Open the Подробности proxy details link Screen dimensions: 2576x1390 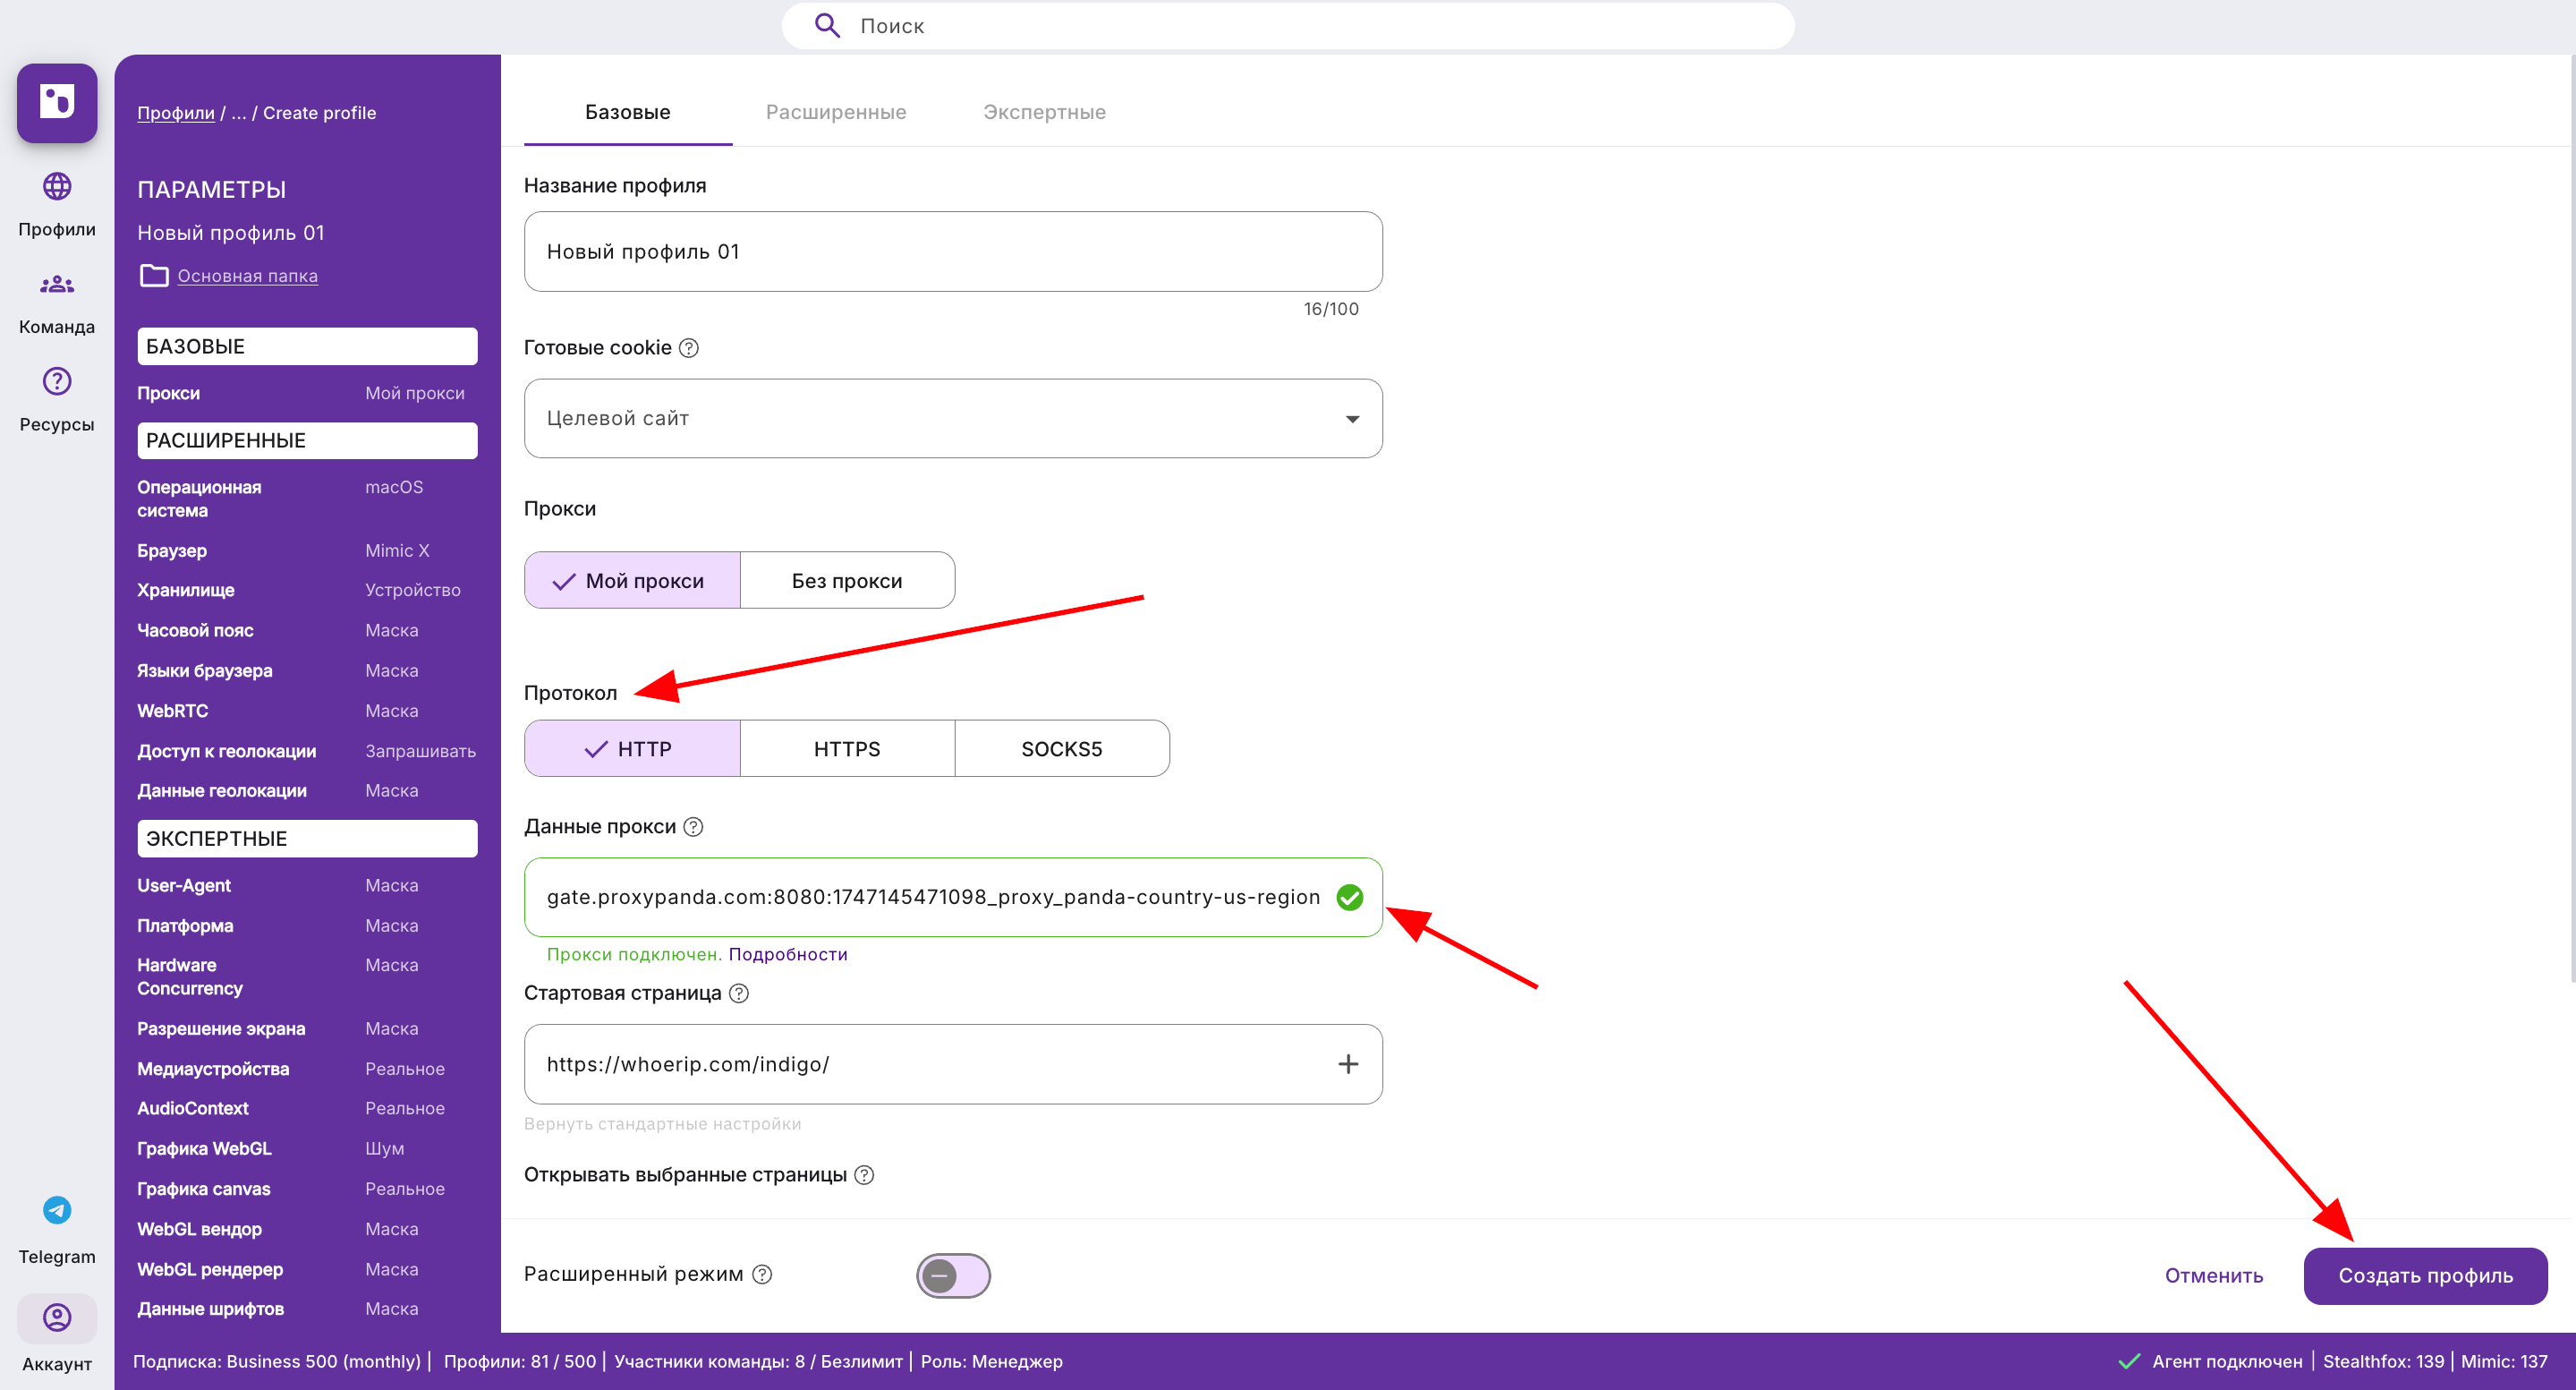tap(787, 954)
